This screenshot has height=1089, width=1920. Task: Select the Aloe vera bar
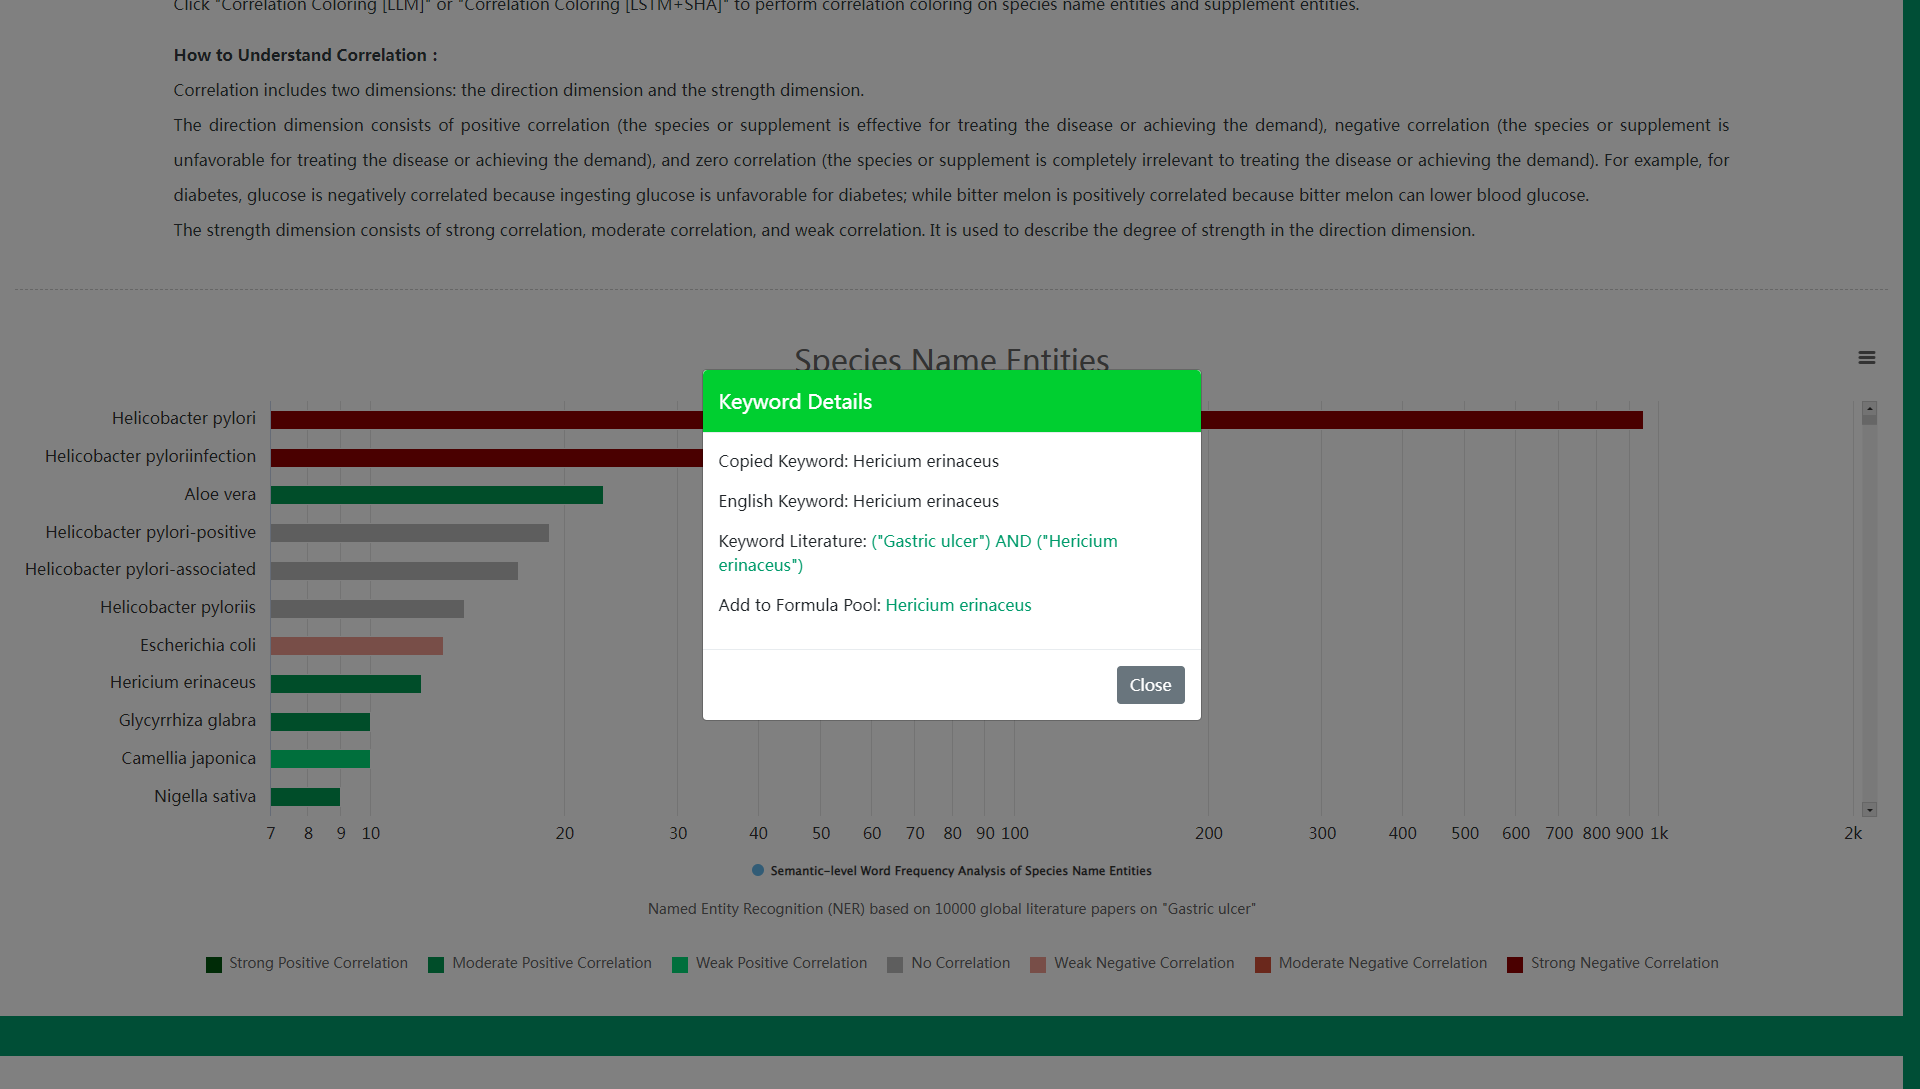(436, 495)
